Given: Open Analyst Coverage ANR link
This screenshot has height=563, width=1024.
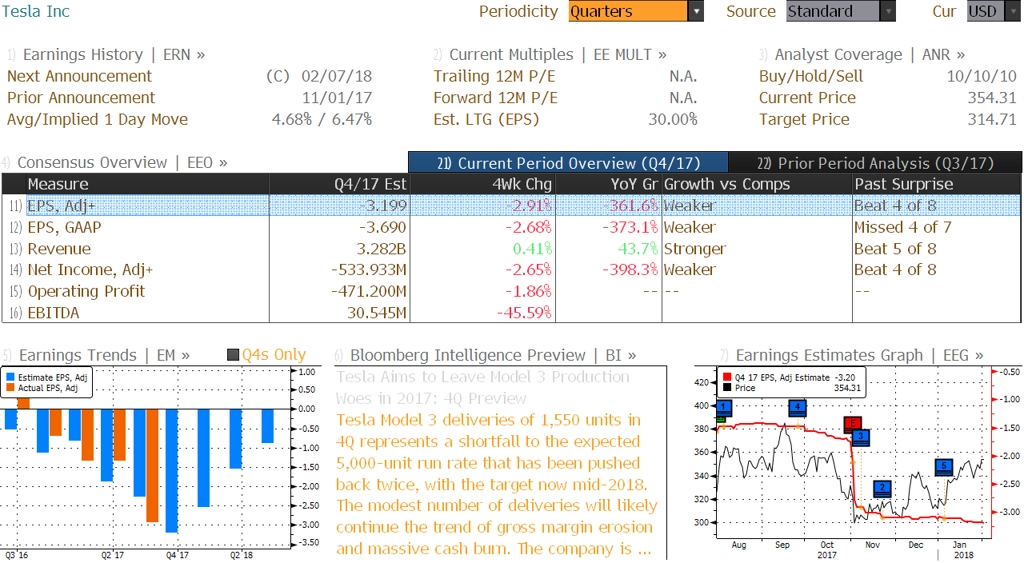Looking at the screenshot, I should point(870,54).
